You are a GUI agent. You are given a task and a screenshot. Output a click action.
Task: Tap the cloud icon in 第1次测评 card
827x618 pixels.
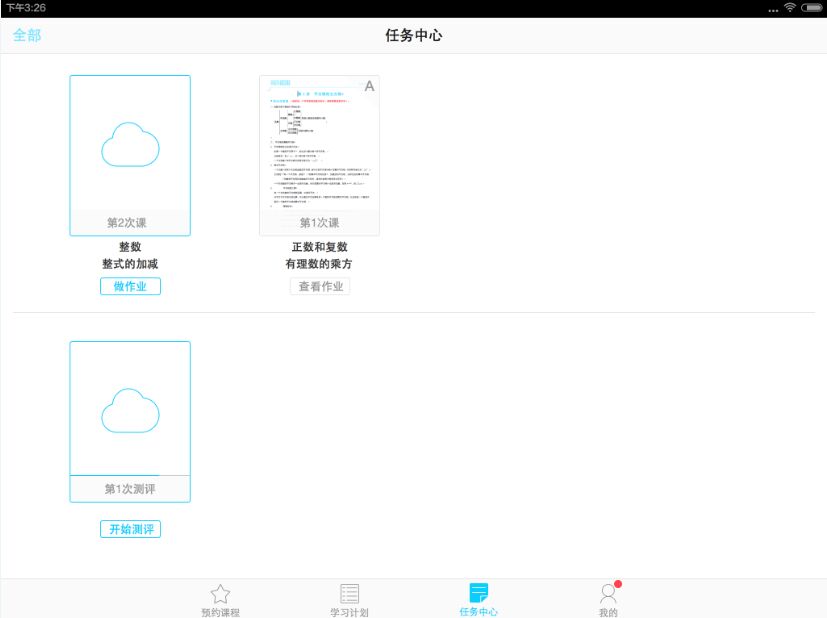click(130, 411)
